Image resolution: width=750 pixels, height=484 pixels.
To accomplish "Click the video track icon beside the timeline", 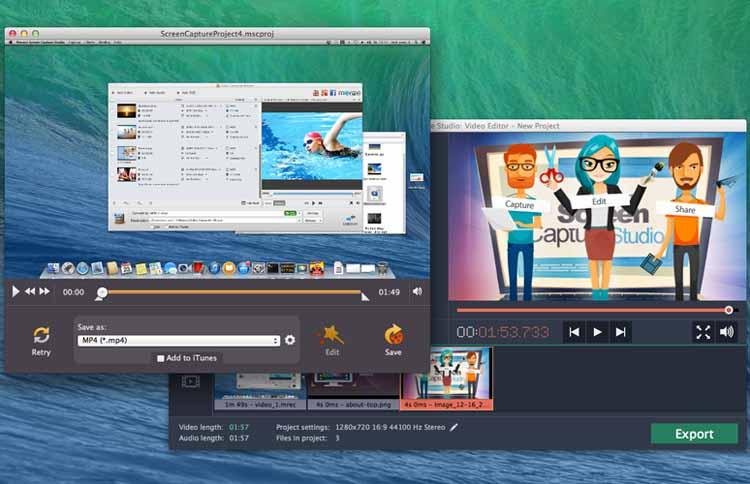I will click(x=190, y=381).
